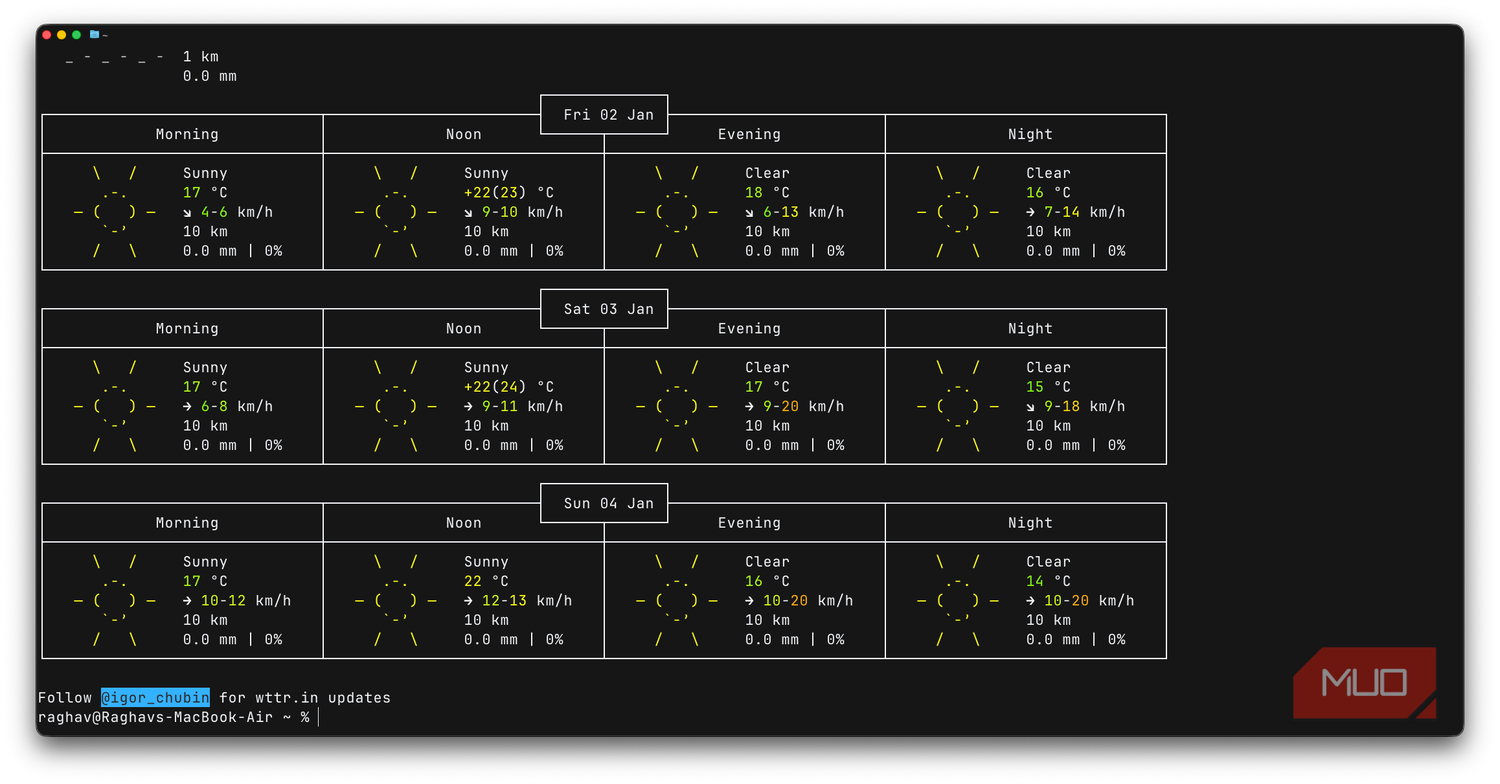
Task: Click the '16 °C' temperature on Fri Night
Action: (1048, 192)
